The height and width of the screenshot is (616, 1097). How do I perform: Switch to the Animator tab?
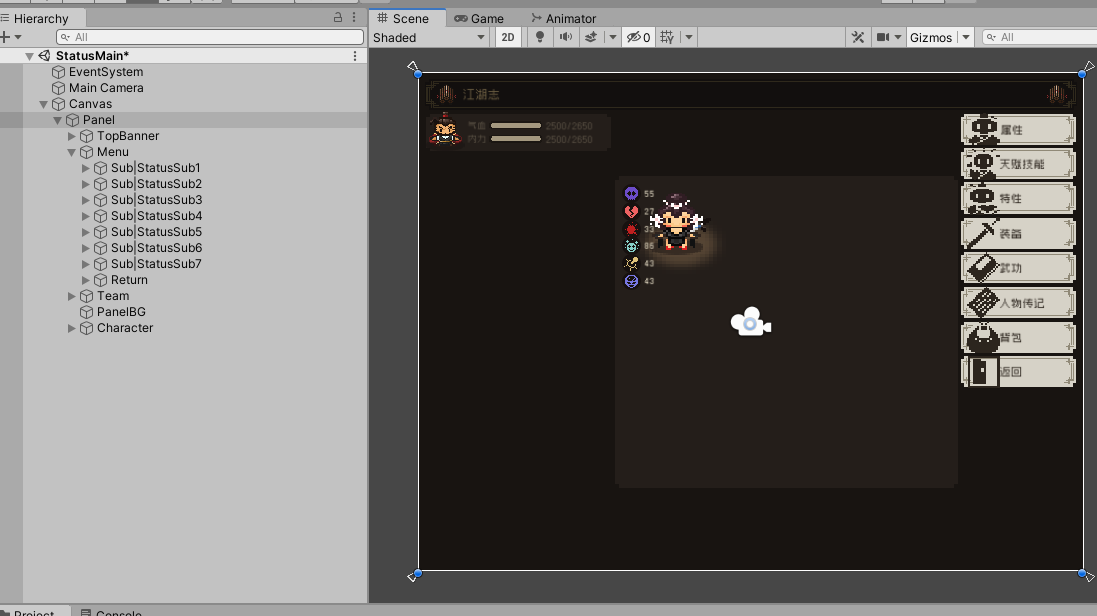tap(564, 18)
